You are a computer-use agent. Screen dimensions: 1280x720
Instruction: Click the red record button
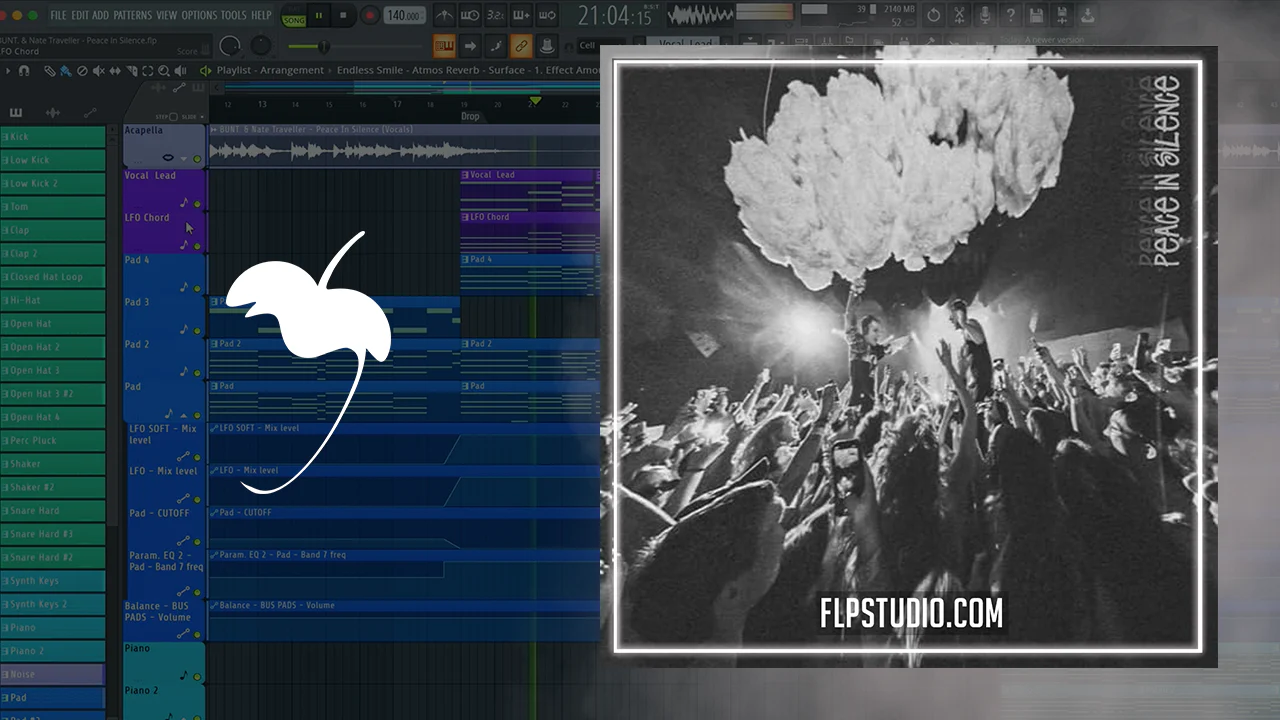point(369,16)
